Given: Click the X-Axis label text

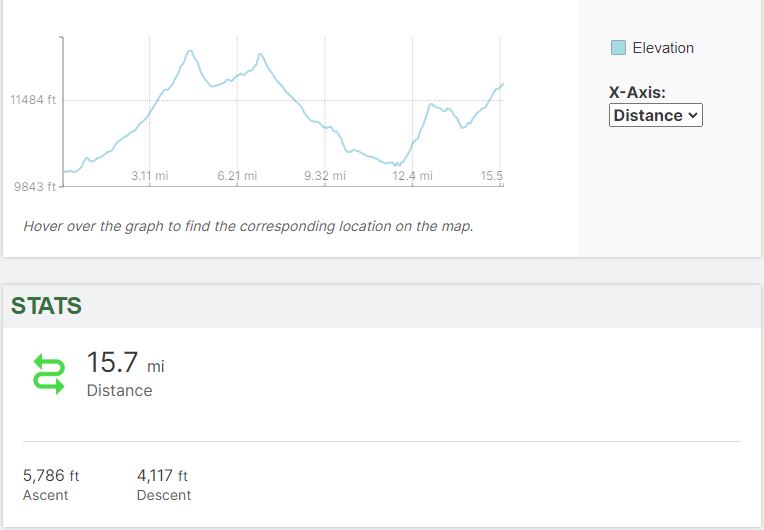Looking at the screenshot, I should [637, 93].
